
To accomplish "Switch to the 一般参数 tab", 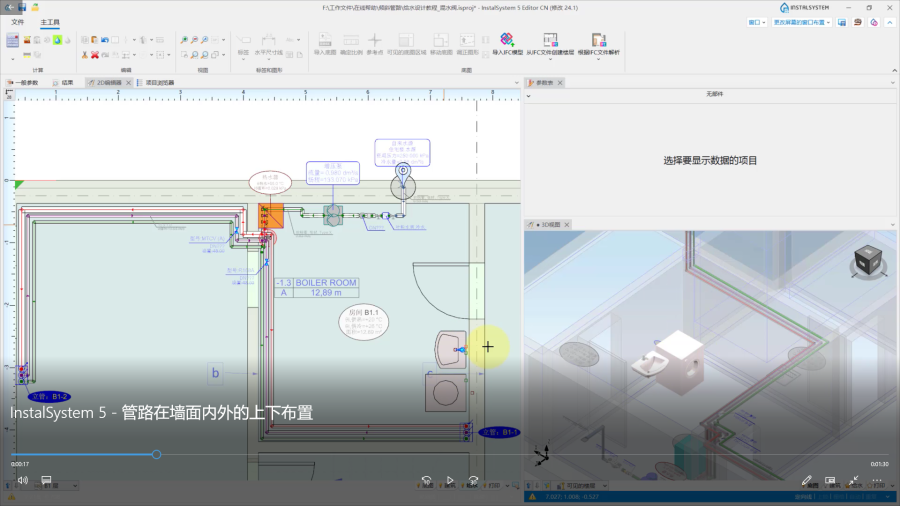I will pyautogui.click(x=23, y=83).
